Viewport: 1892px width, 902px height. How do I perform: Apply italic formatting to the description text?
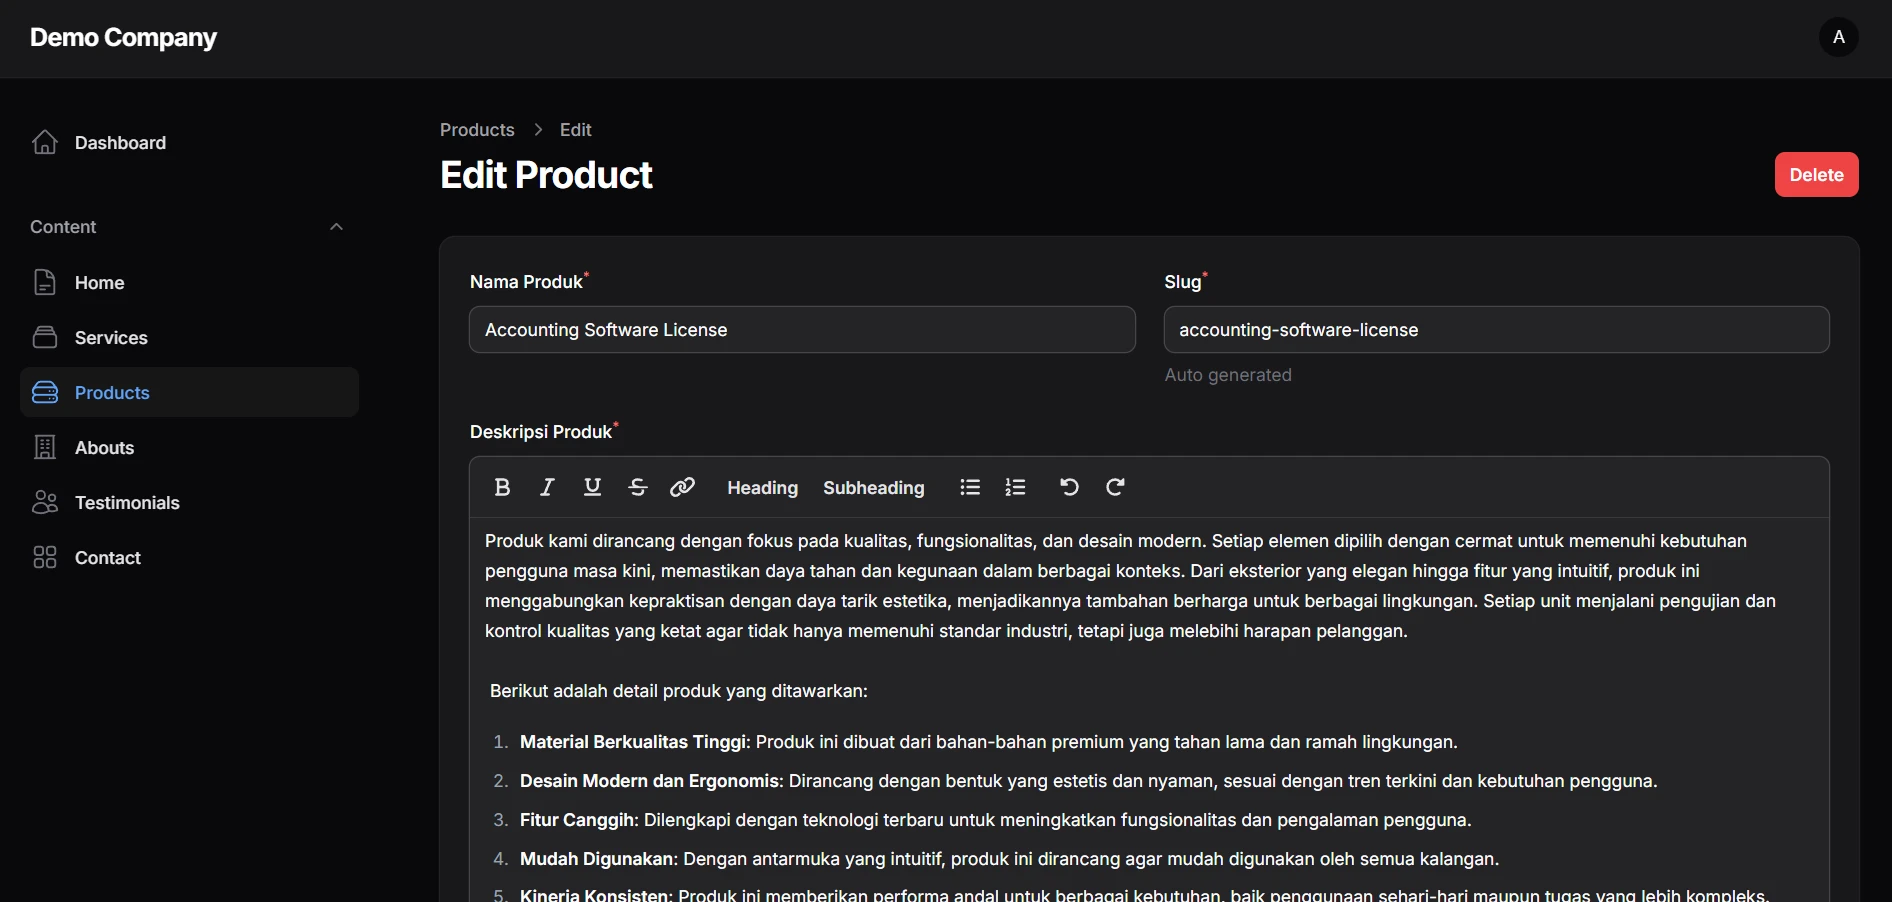point(547,487)
